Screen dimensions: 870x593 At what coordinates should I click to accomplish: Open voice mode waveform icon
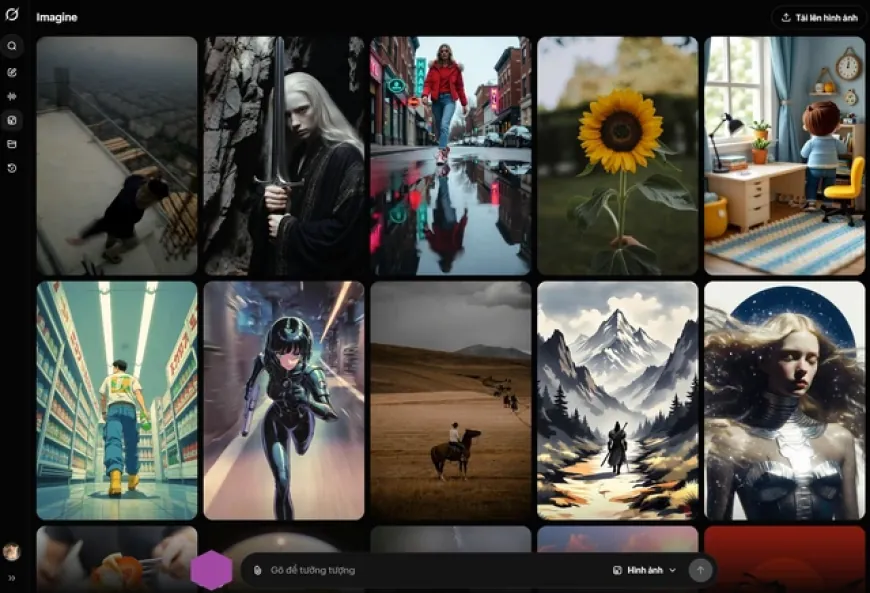pyautogui.click(x=12, y=96)
